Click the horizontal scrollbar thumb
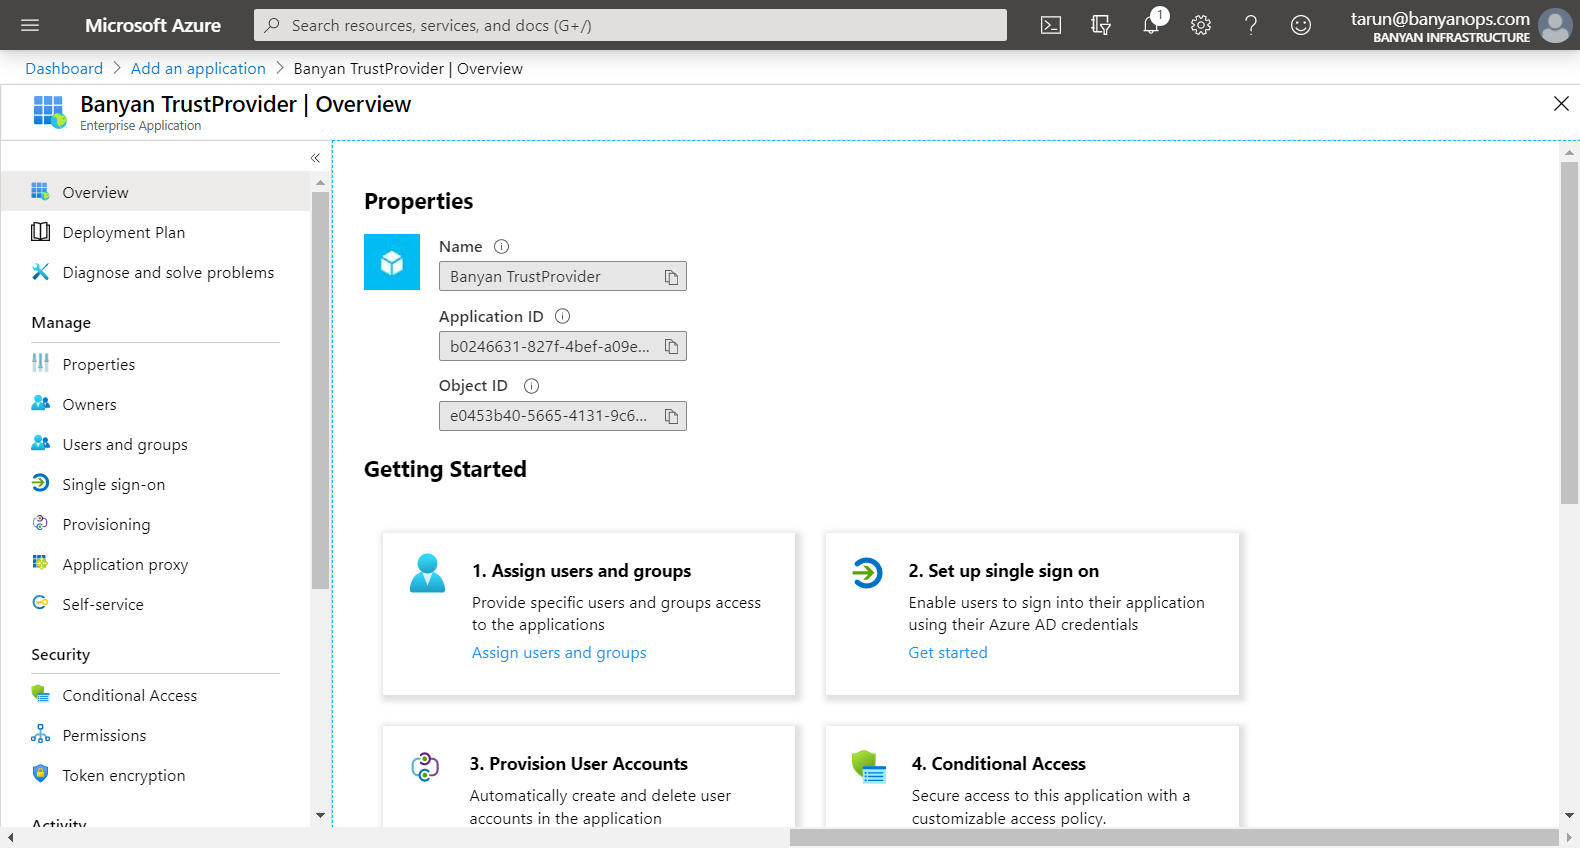The width and height of the screenshot is (1580, 848). coord(1174,838)
